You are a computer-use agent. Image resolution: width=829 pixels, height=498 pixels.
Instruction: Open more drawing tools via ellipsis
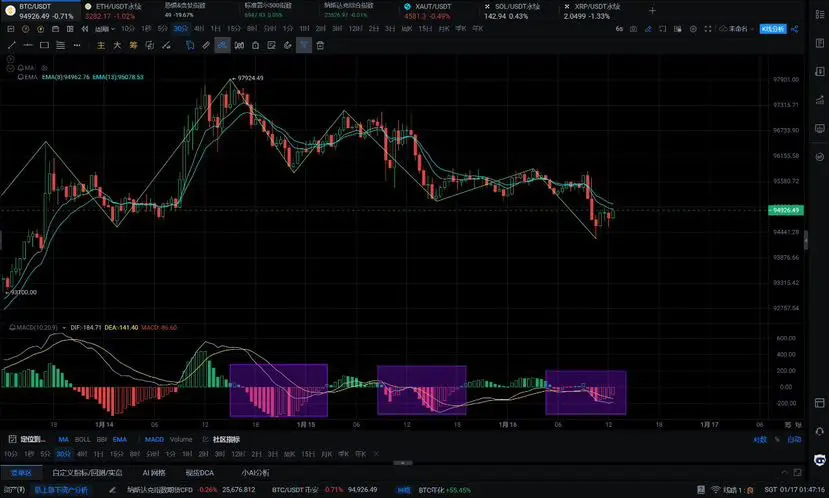(77, 45)
